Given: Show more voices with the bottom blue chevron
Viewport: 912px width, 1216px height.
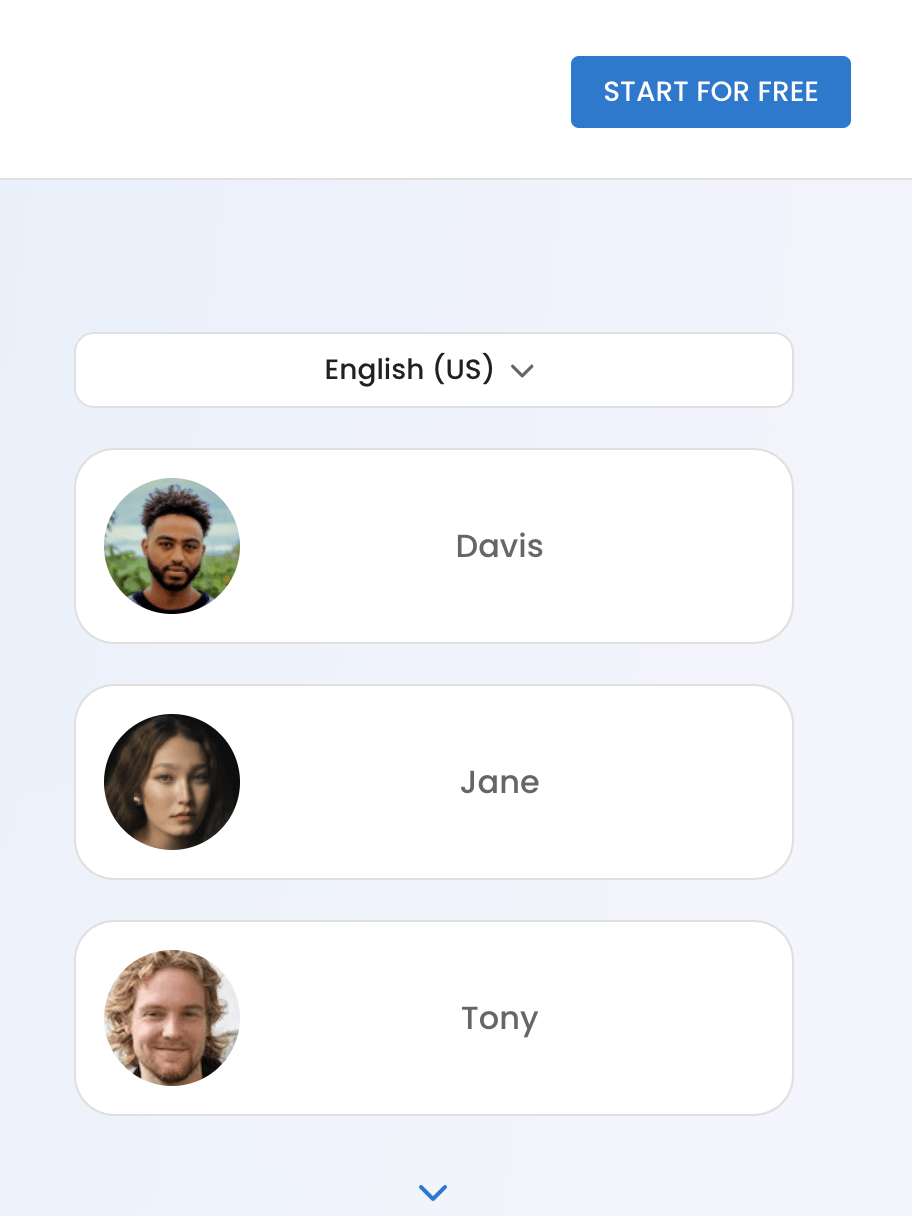Looking at the screenshot, I should click(432, 1192).
